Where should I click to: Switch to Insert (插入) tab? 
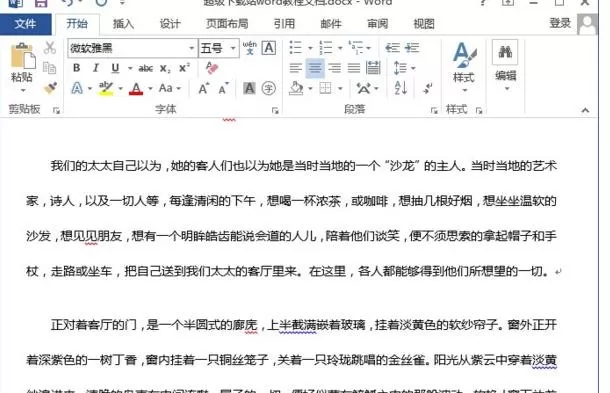tap(123, 24)
